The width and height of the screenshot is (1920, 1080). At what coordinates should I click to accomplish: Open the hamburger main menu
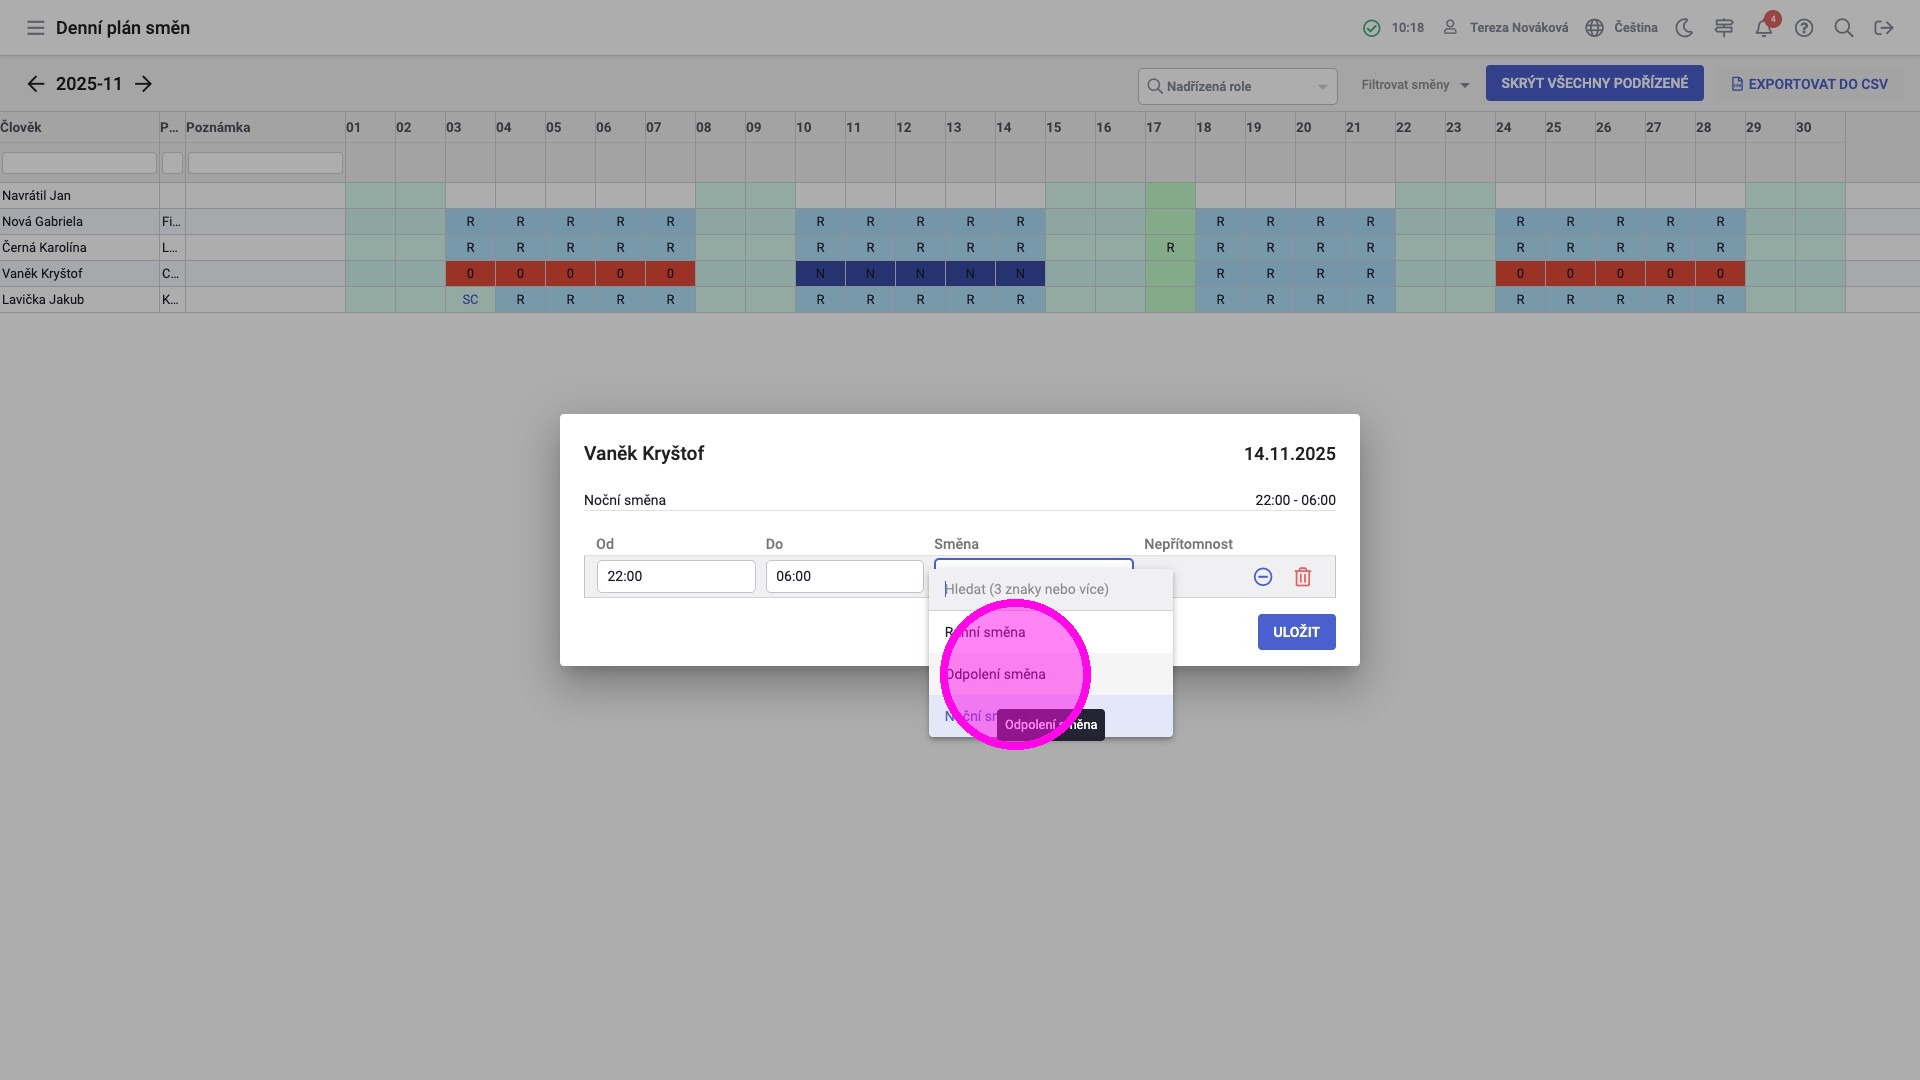tap(36, 28)
